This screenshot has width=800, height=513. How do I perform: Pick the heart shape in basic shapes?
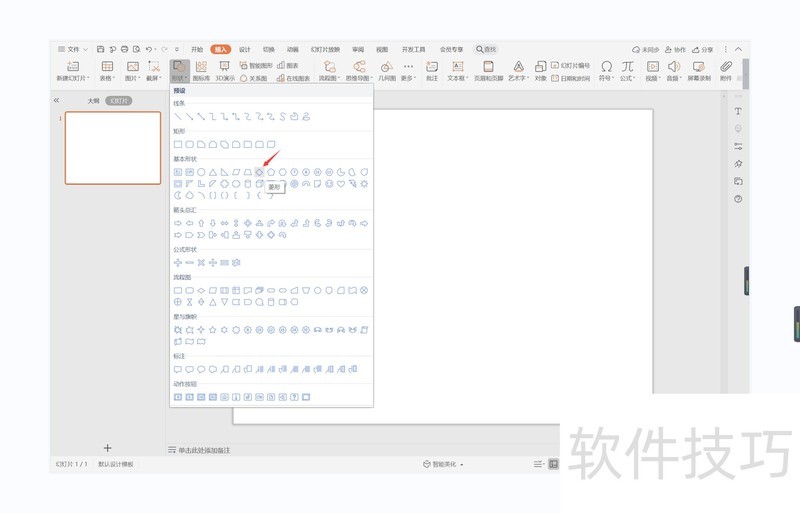point(341,184)
